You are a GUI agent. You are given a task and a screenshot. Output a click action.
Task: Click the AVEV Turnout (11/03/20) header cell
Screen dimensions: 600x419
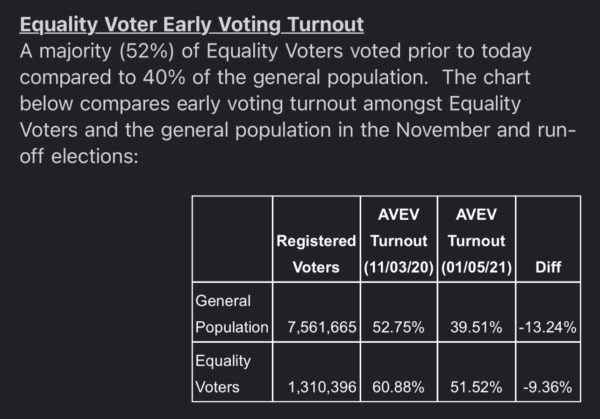click(x=399, y=239)
